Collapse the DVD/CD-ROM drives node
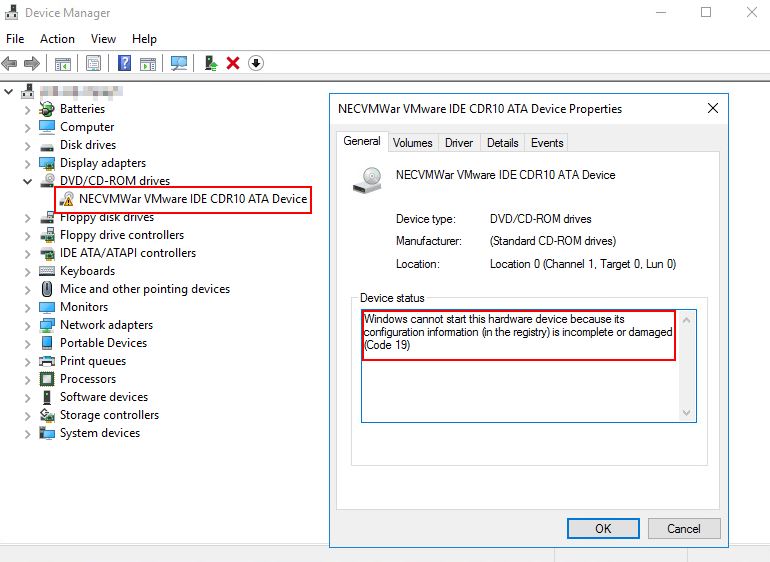Image resolution: width=770 pixels, height=562 pixels. pyautogui.click(x=28, y=181)
